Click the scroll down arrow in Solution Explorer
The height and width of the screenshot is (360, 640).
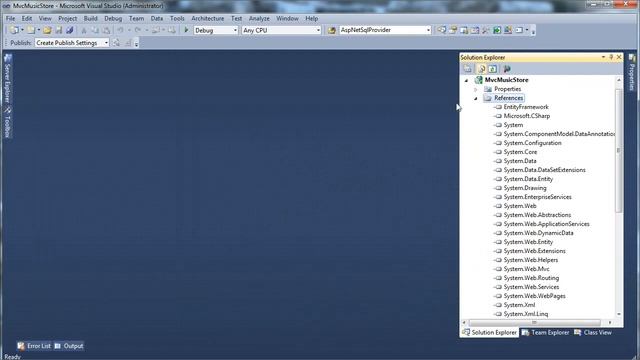pos(619,314)
